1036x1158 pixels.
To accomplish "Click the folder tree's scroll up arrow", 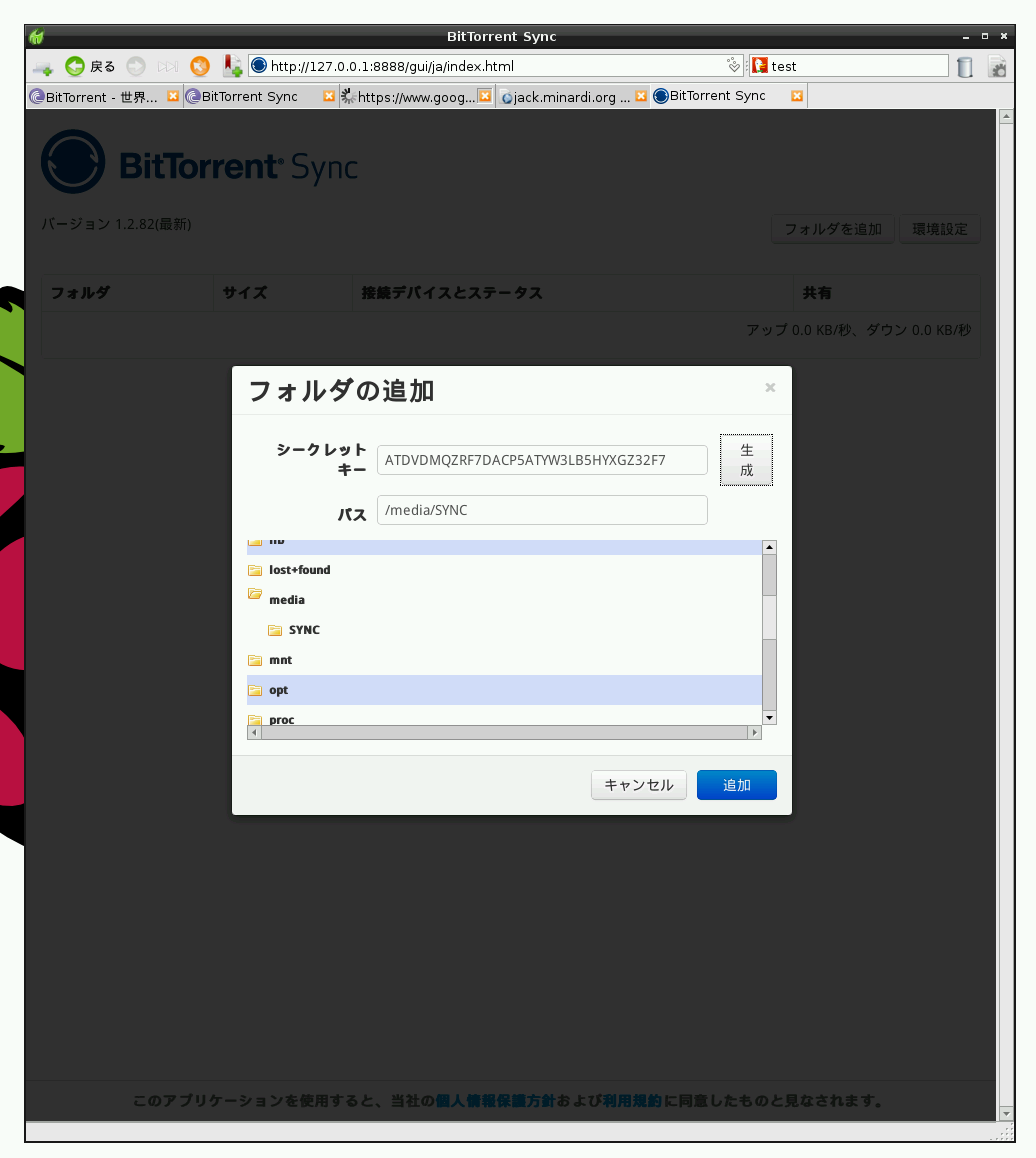I will point(769,547).
